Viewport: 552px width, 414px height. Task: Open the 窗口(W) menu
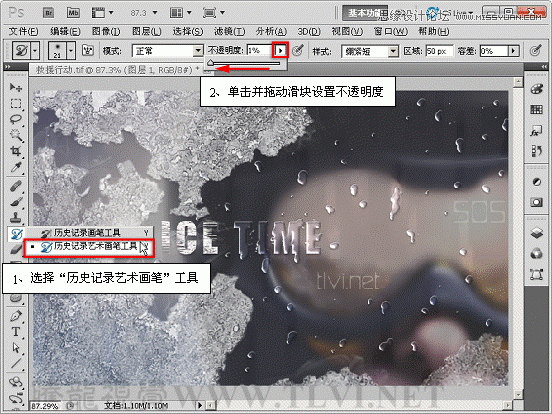390,32
